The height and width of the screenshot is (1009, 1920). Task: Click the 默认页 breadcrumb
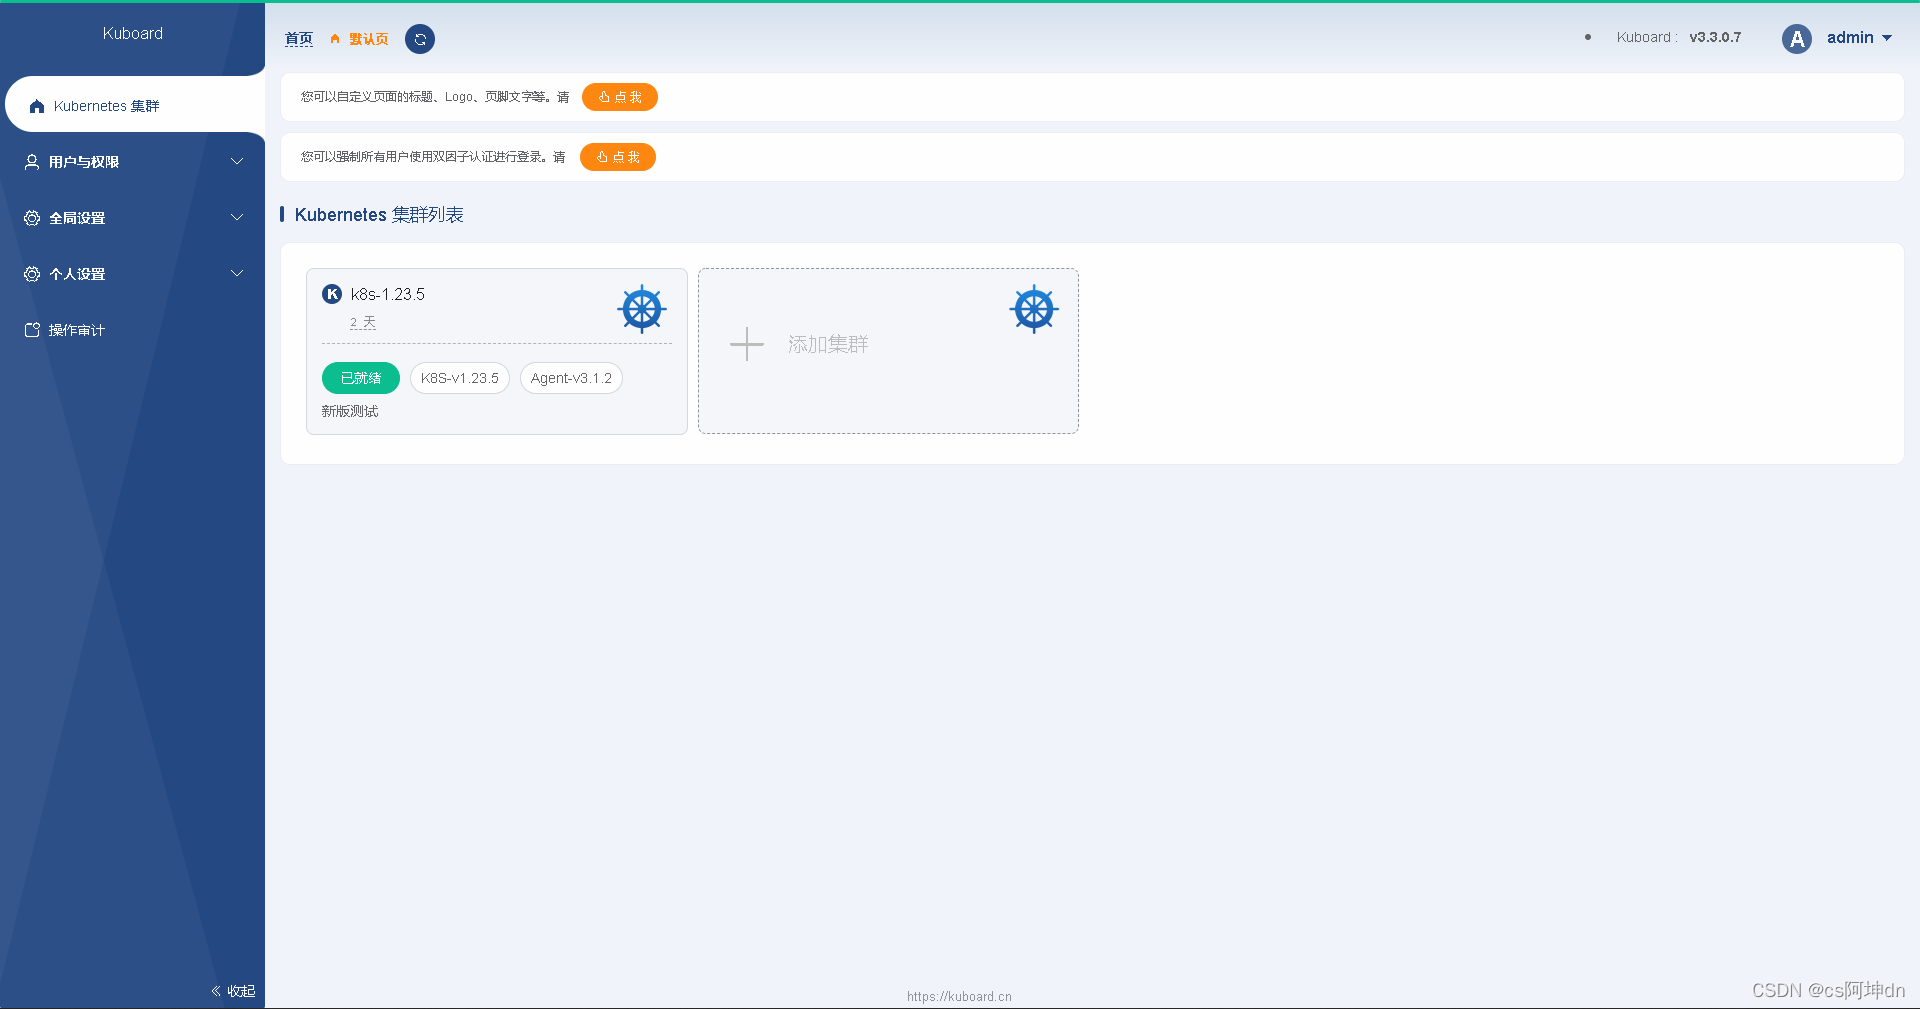point(368,39)
